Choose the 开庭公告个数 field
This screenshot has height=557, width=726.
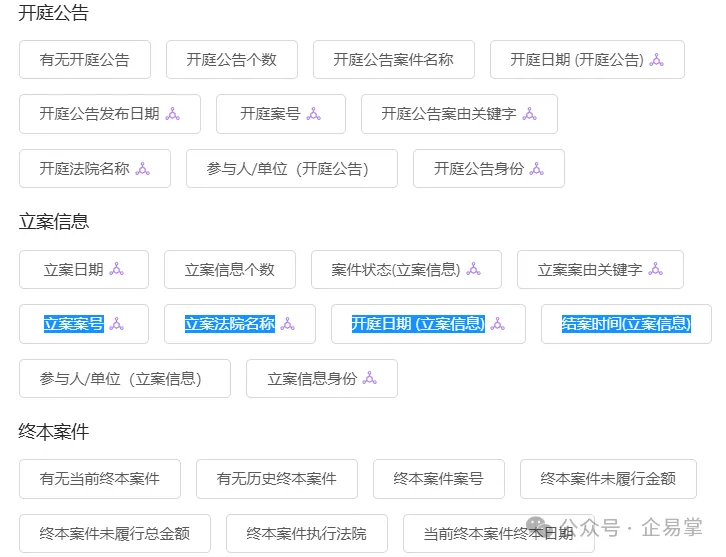232,60
